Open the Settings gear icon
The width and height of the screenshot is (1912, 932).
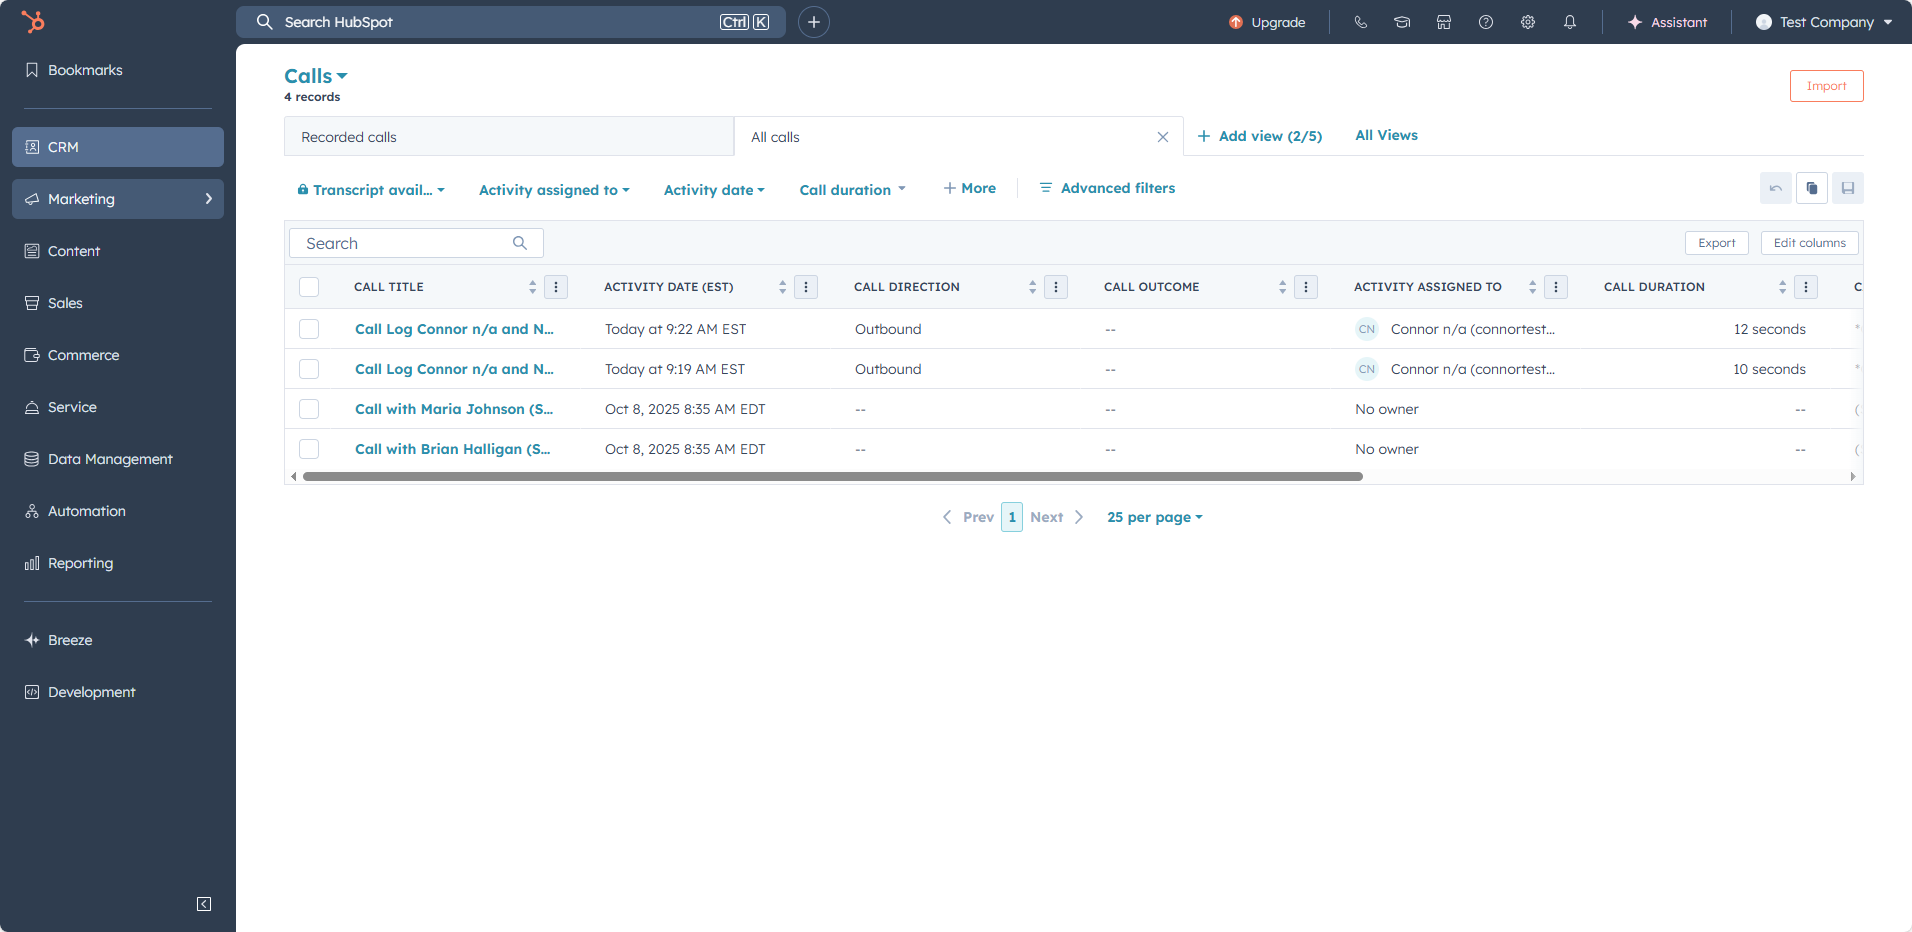click(1528, 22)
